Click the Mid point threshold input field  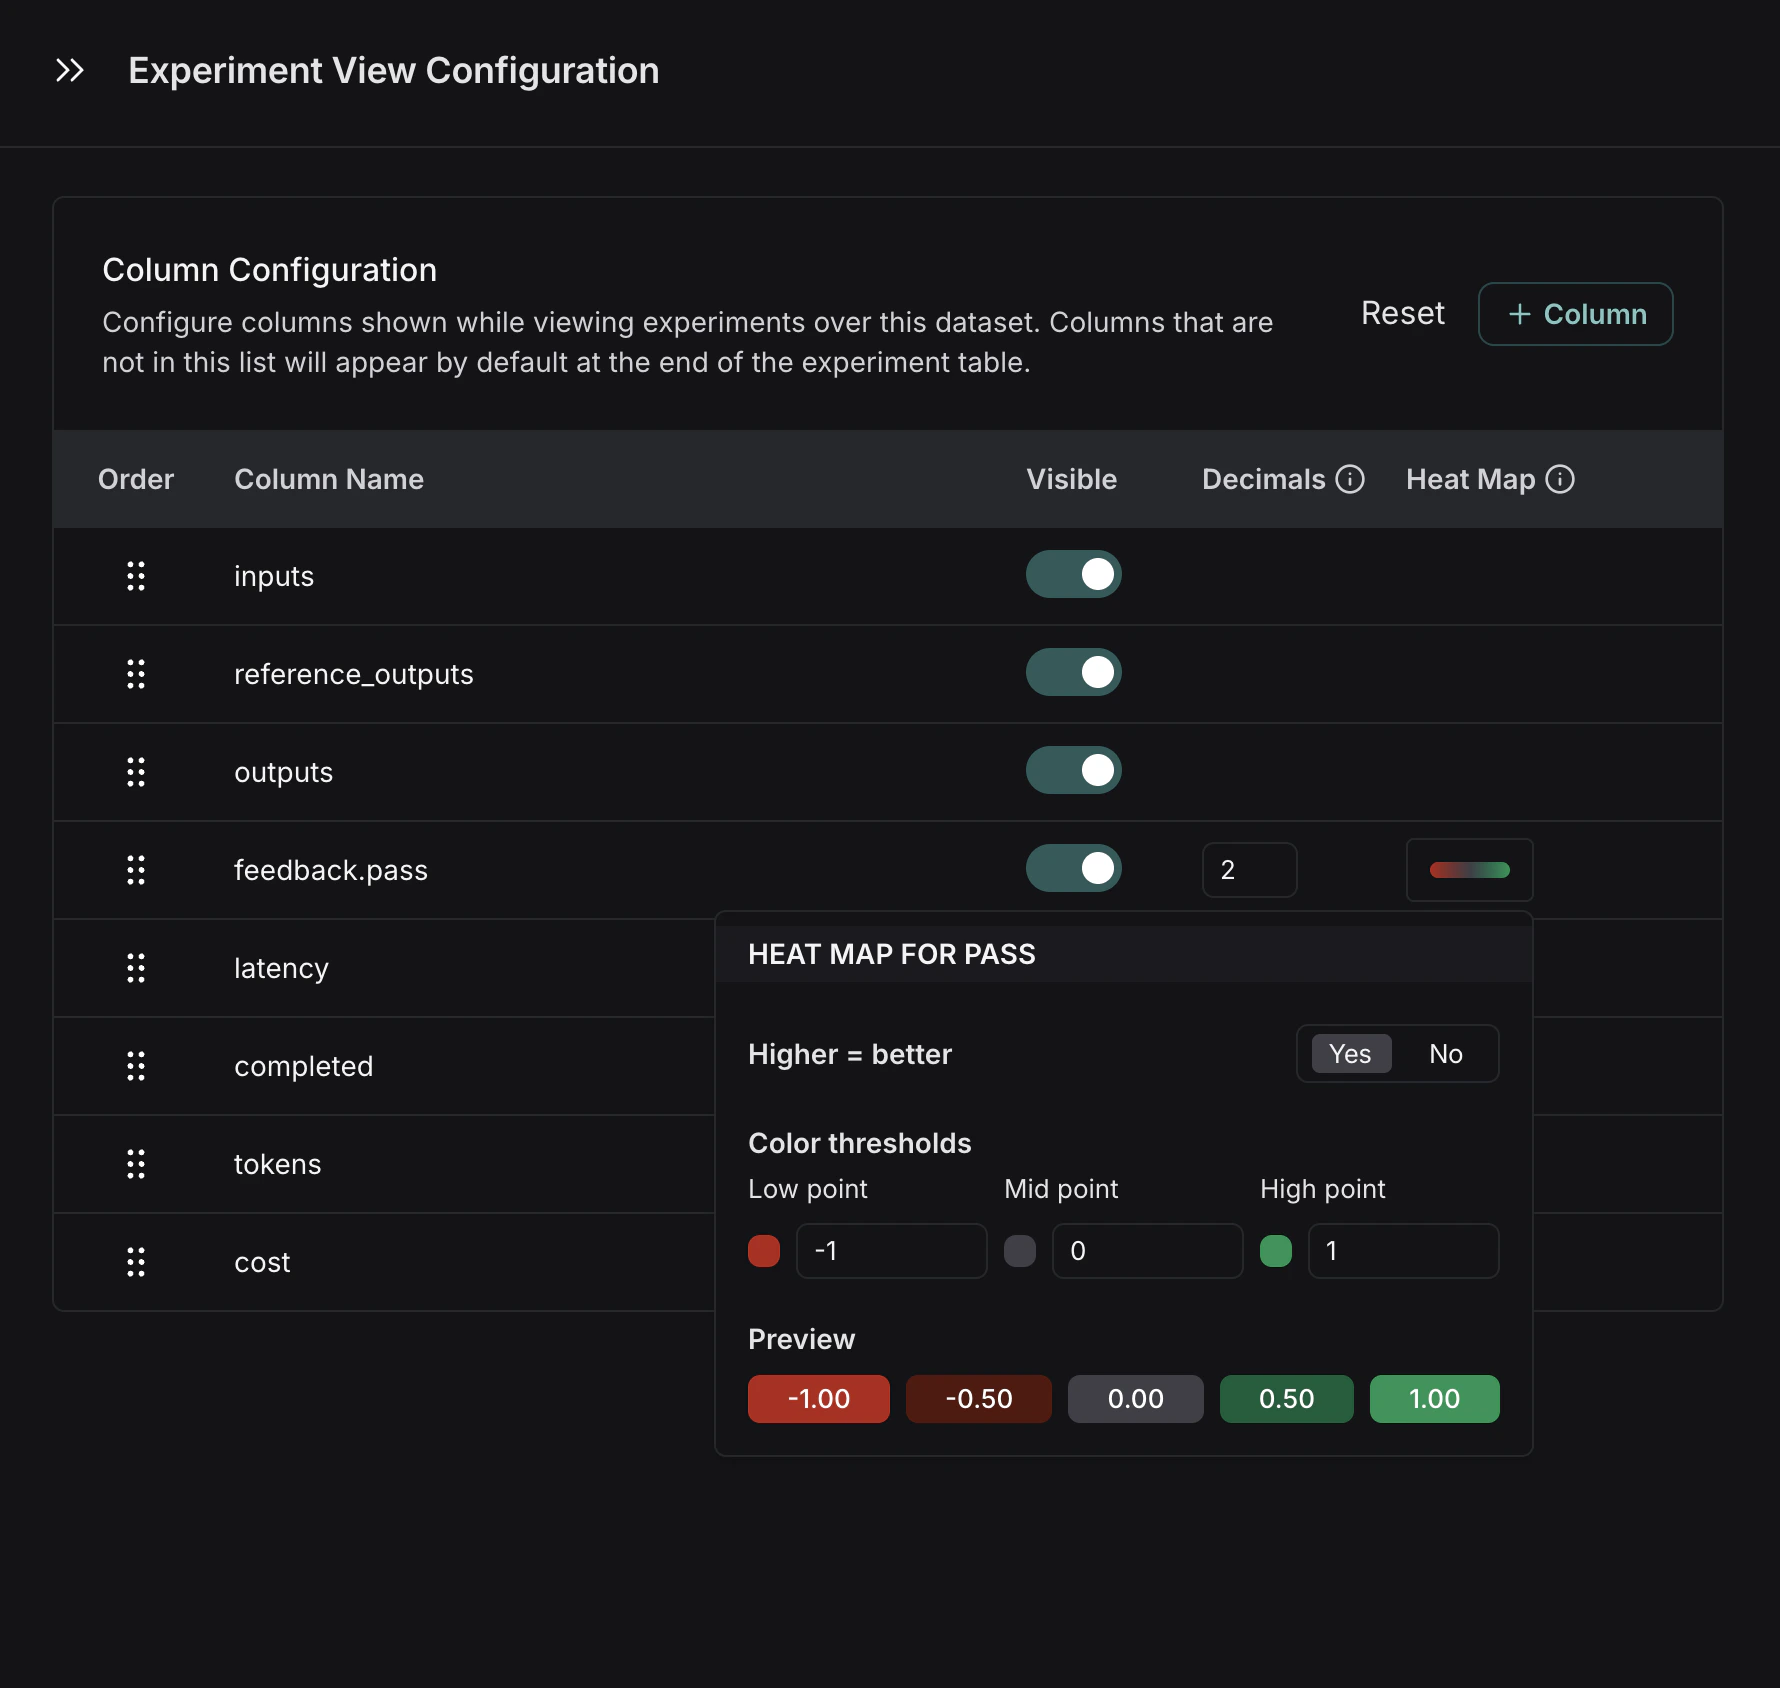coord(1146,1251)
